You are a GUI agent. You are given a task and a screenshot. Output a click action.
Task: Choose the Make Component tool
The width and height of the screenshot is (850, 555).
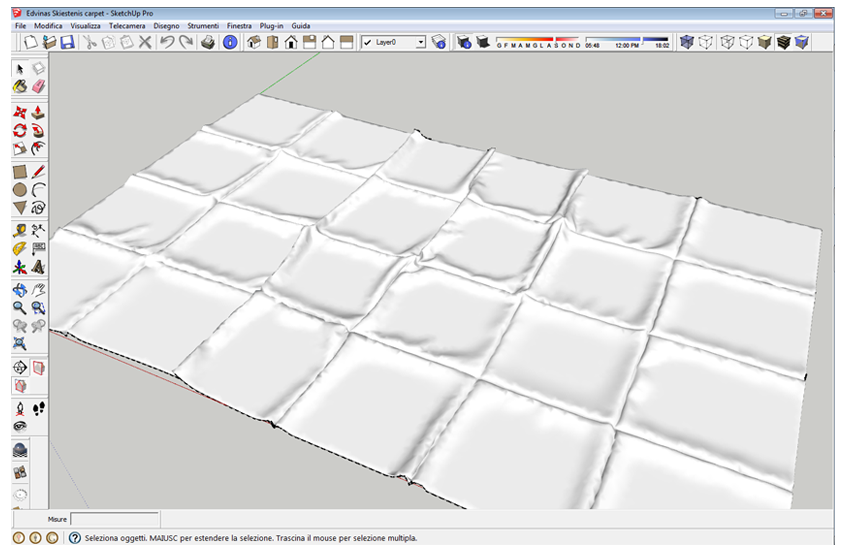point(38,69)
